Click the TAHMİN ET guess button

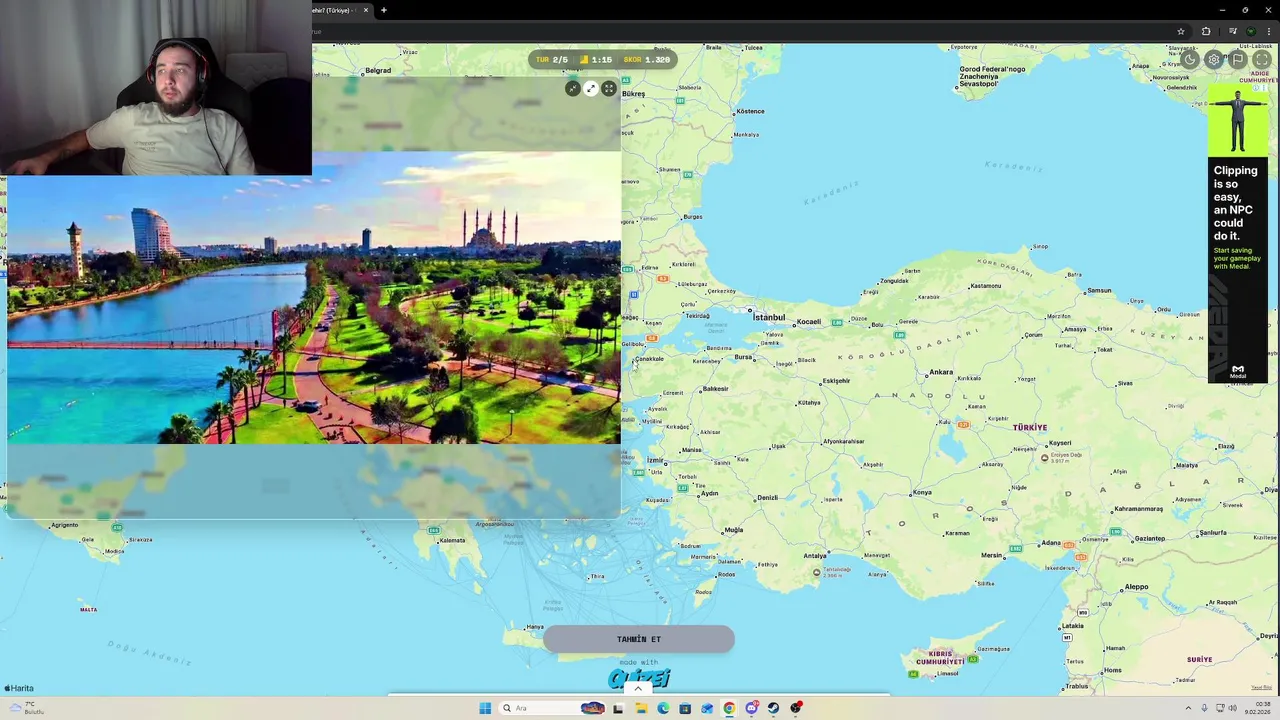[x=639, y=639]
